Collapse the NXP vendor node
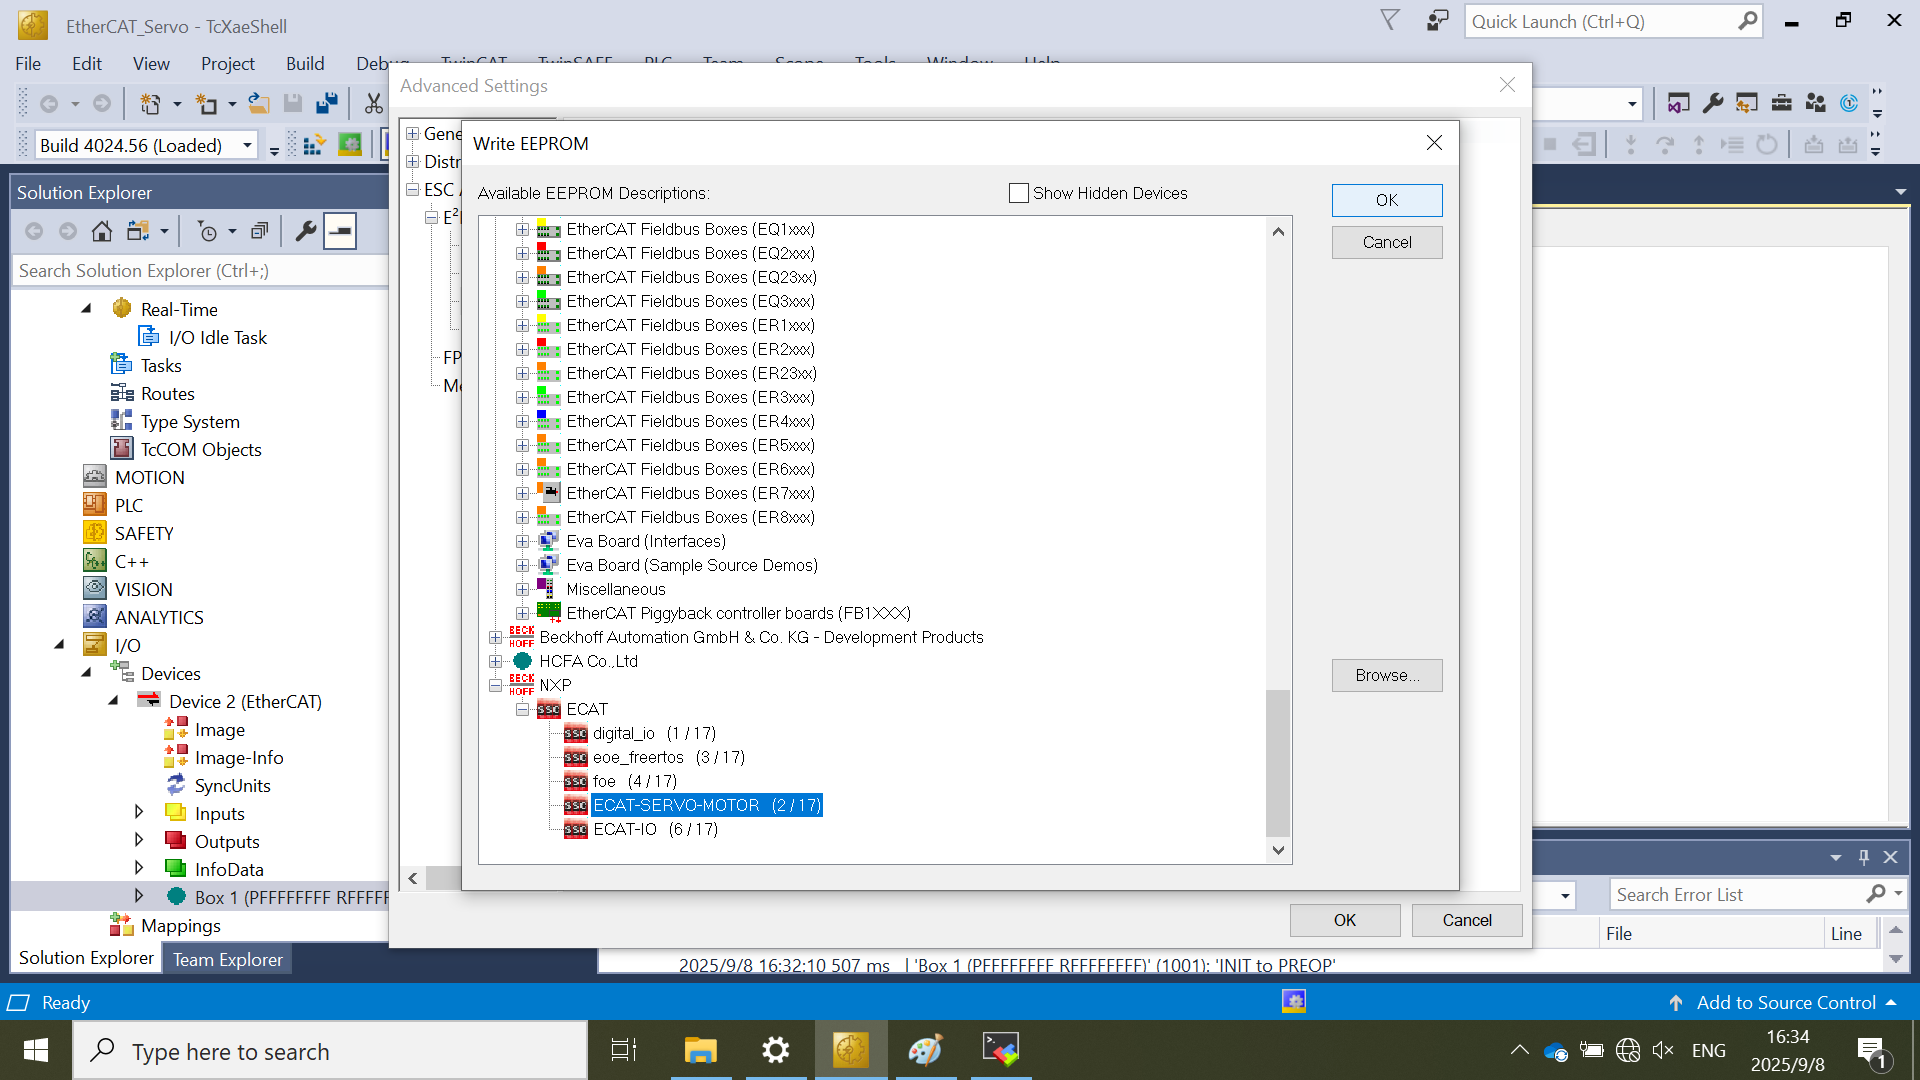Viewport: 1920px width, 1080px height. pyautogui.click(x=496, y=685)
